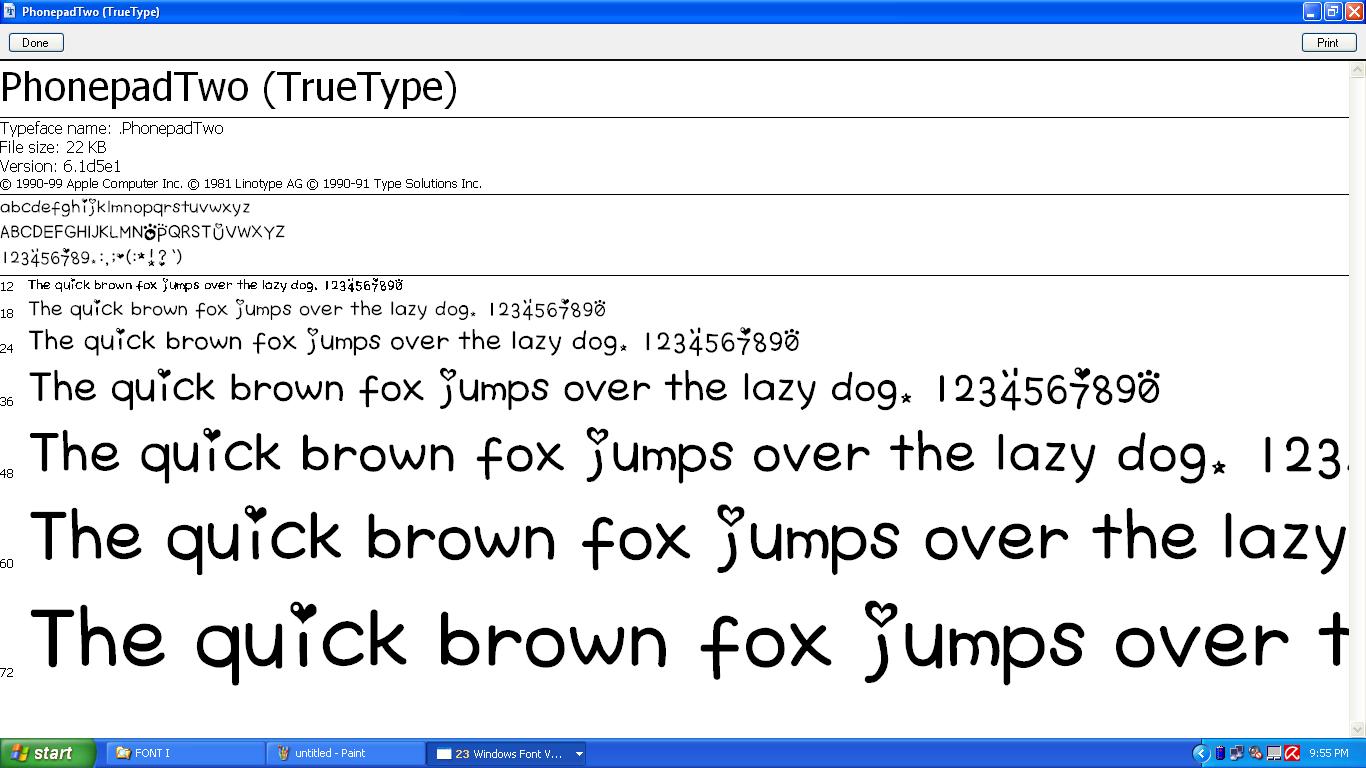The image size is (1366, 768).
Task: Close the PhonepadTwo font viewer window
Action: click(x=1354, y=11)
